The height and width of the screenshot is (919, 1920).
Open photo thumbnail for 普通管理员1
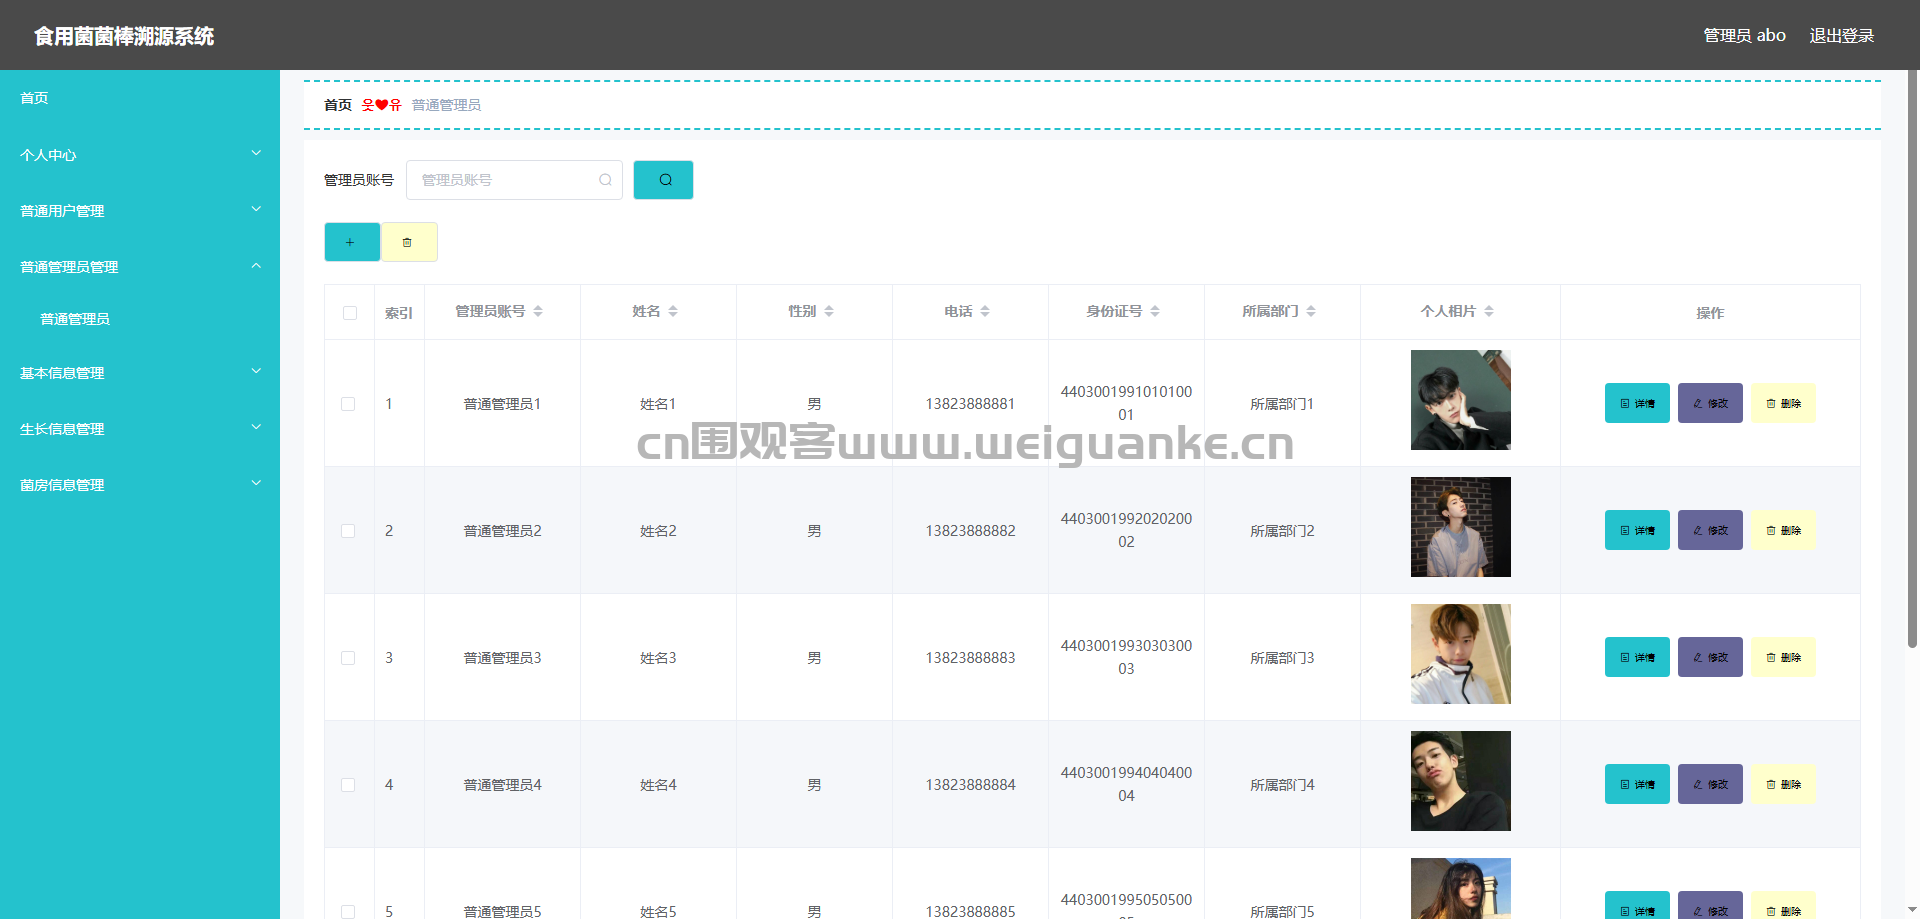click(x=1460, y=400)
